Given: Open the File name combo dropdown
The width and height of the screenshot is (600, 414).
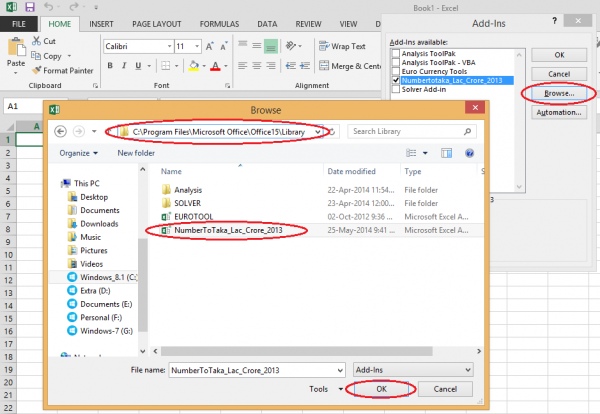Looking at the screenshot, I should click(x=340, y=370).
